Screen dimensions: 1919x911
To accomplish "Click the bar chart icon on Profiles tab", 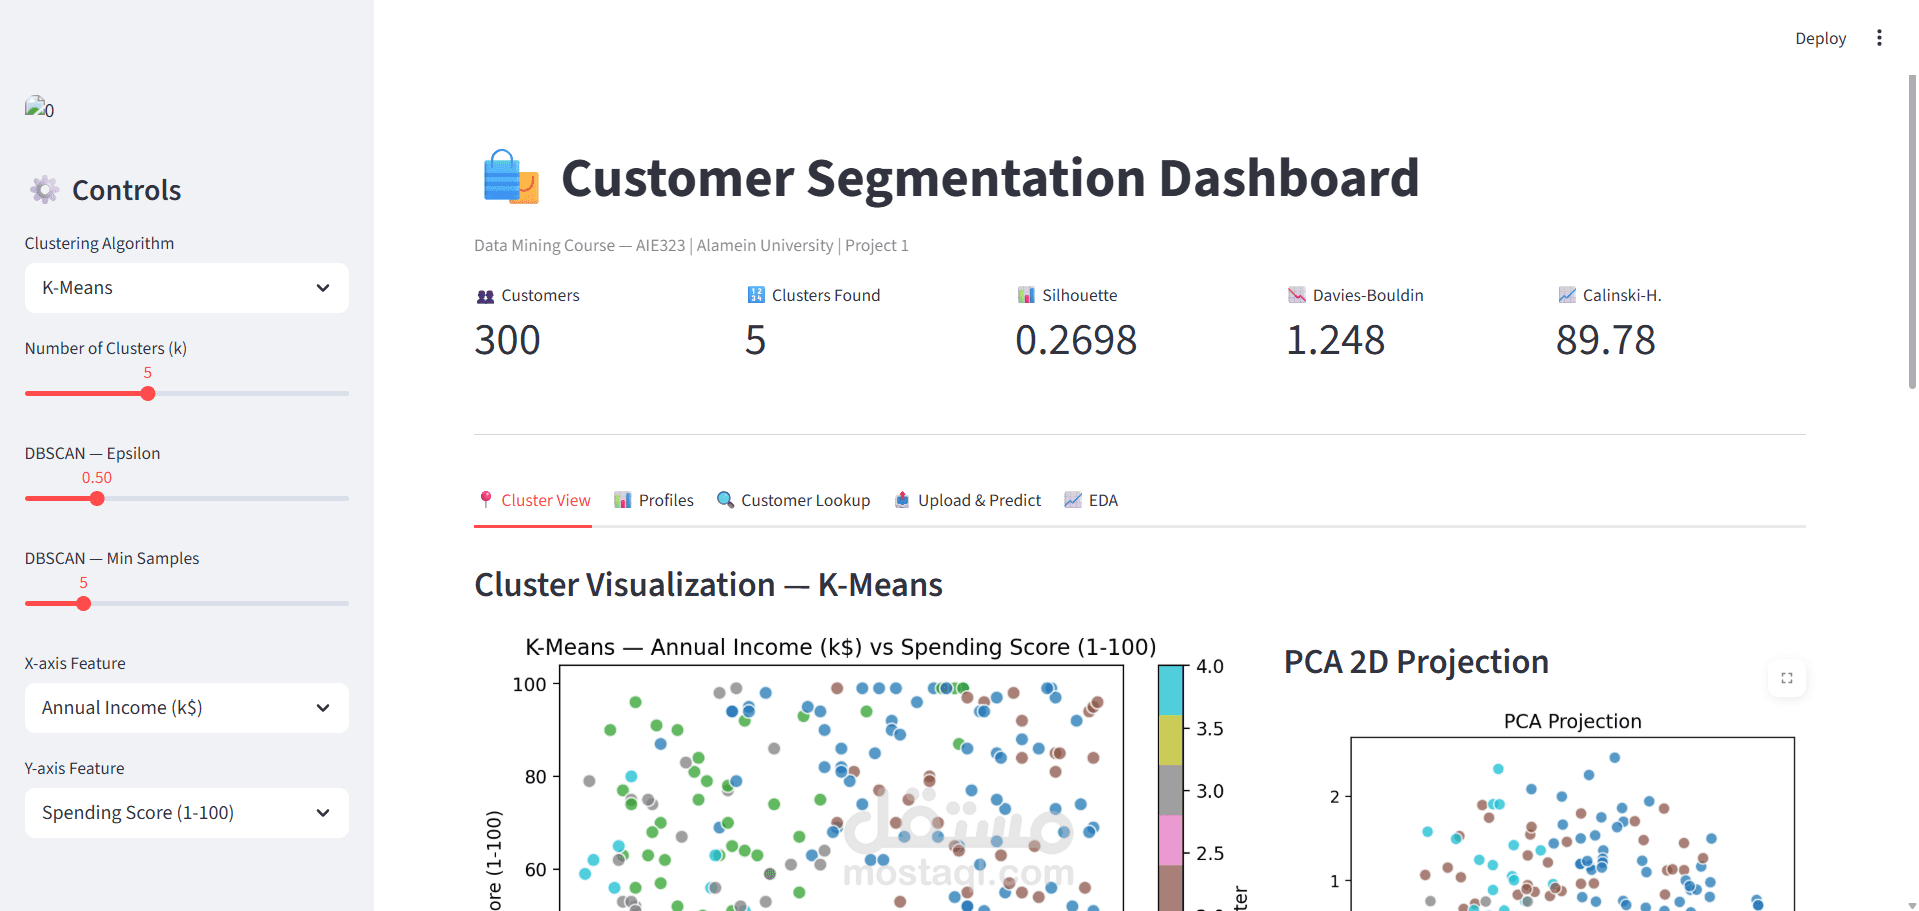I will [x=623, y=500].
